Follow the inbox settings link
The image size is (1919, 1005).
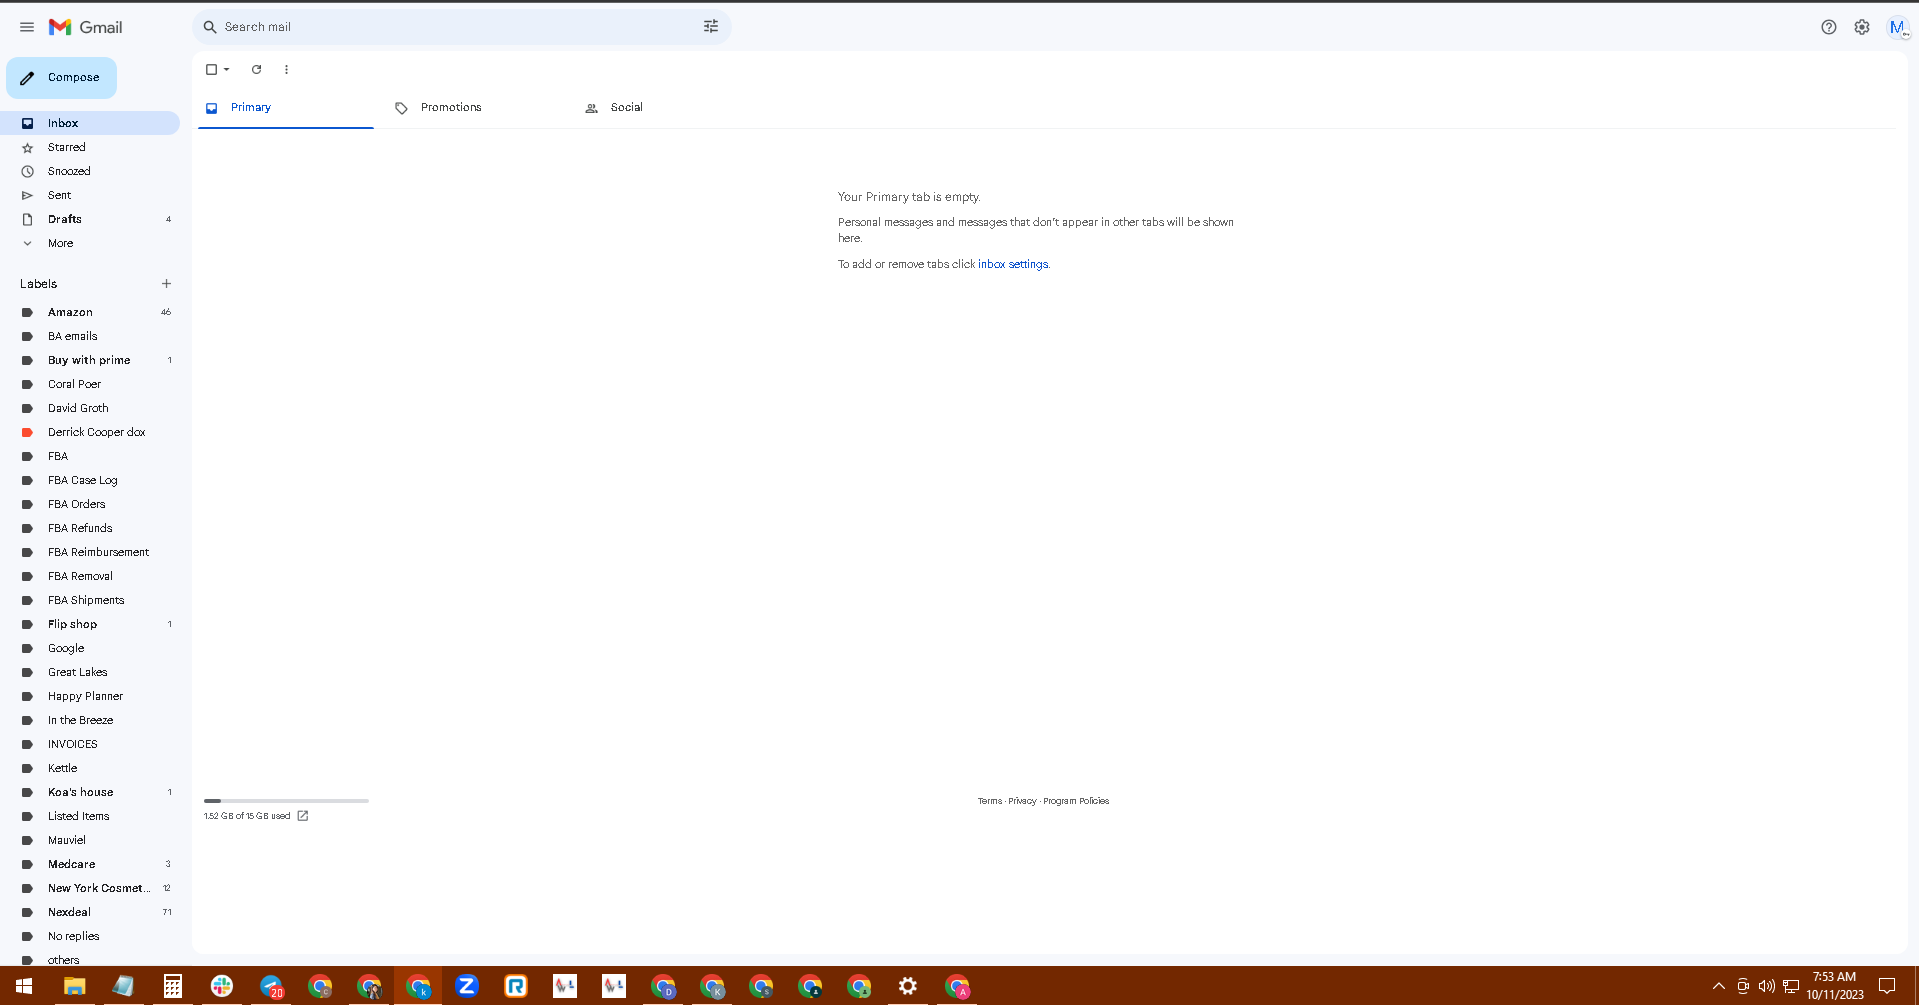tap(1013, 264)
